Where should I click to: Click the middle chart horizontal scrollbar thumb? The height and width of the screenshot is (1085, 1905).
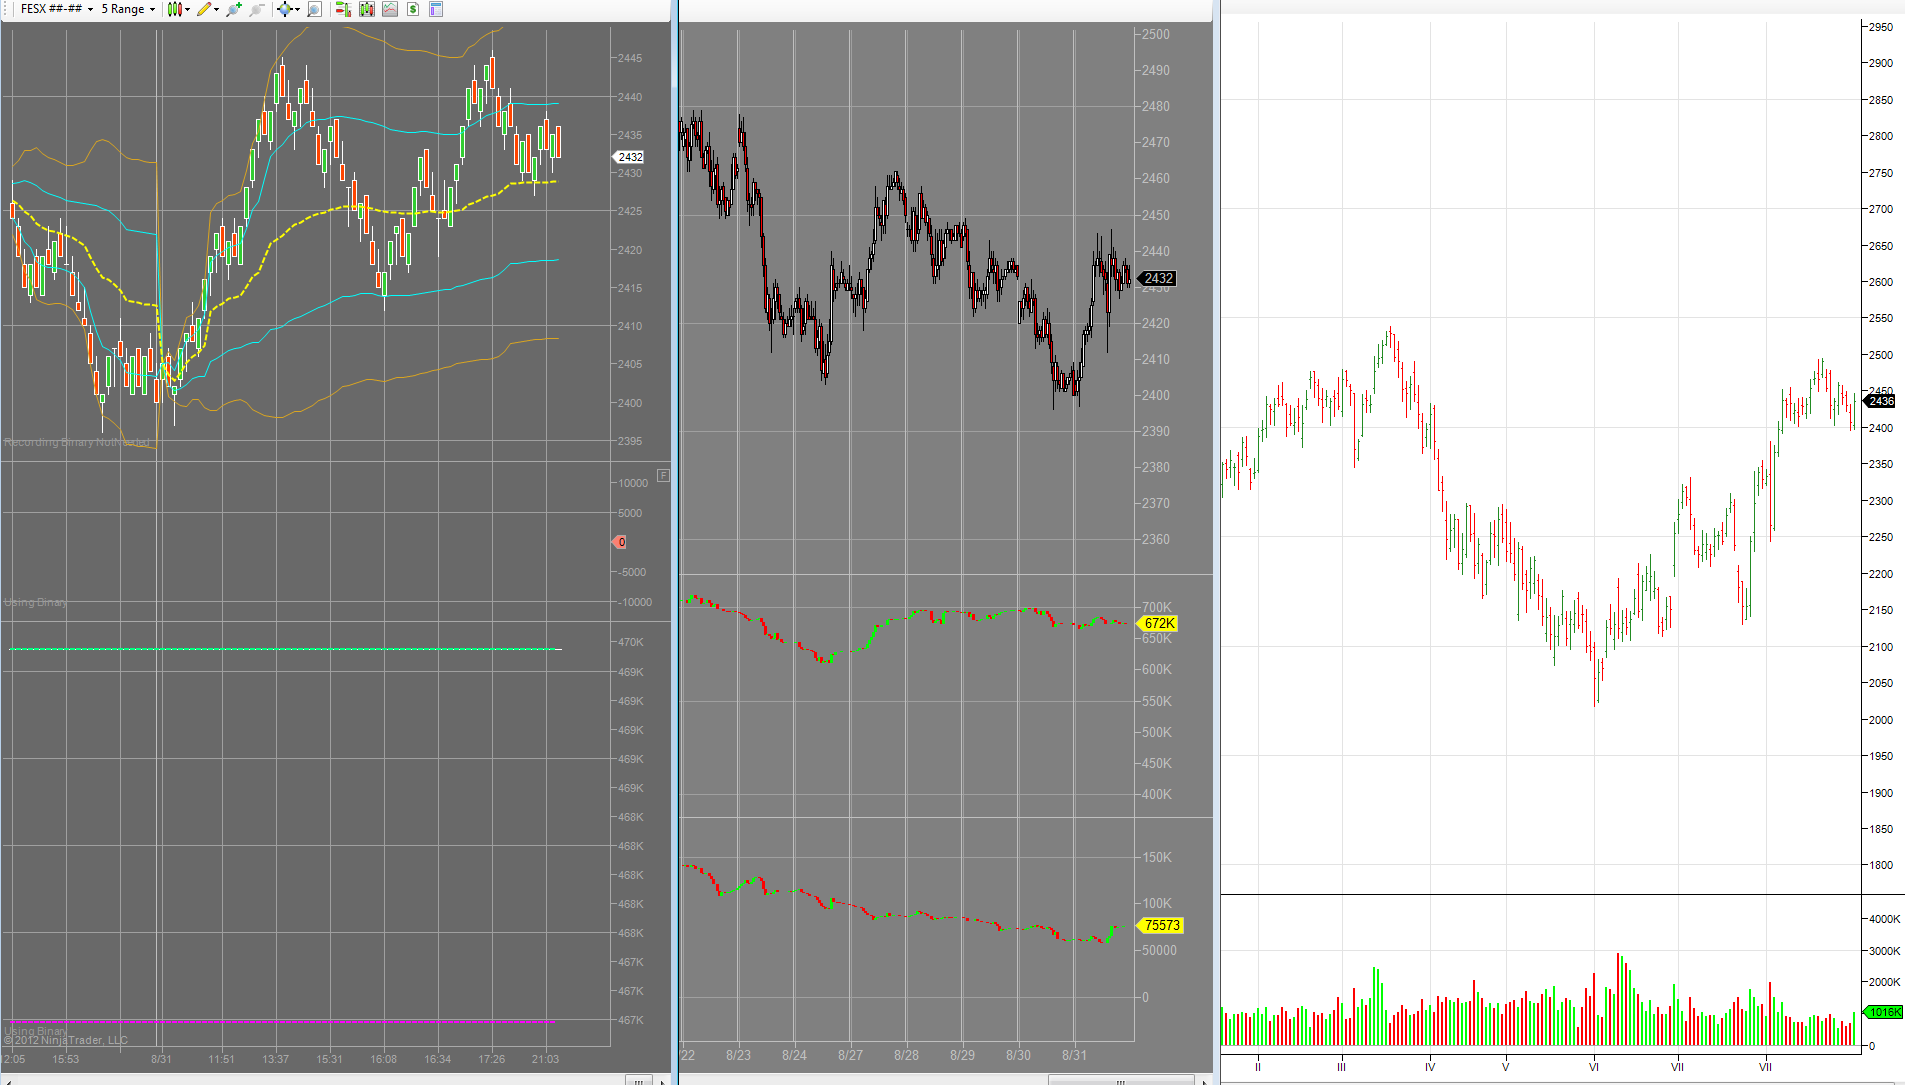coord(1121,1080)
